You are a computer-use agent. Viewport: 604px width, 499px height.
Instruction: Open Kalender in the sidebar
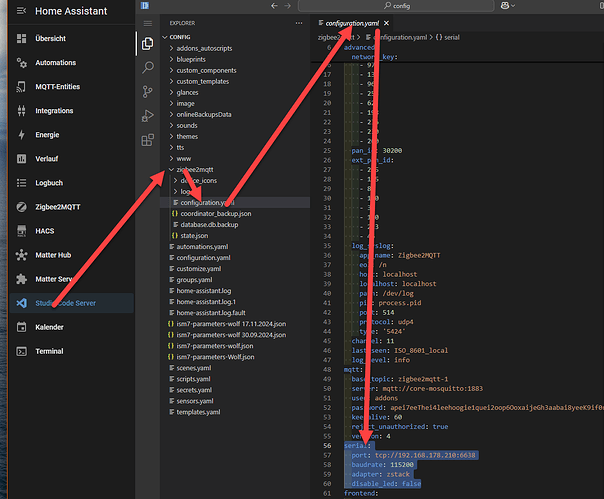point(71,327)
